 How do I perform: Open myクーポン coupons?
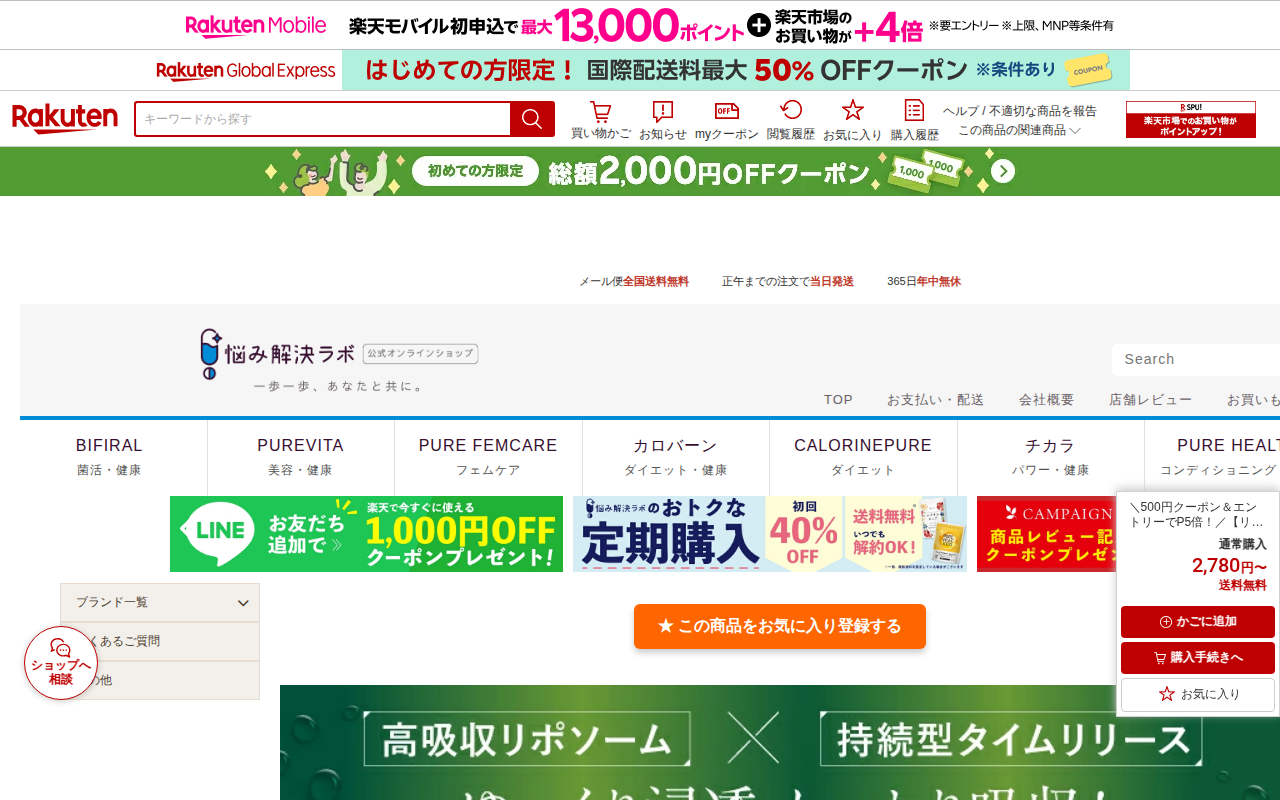tap(727, 120)
